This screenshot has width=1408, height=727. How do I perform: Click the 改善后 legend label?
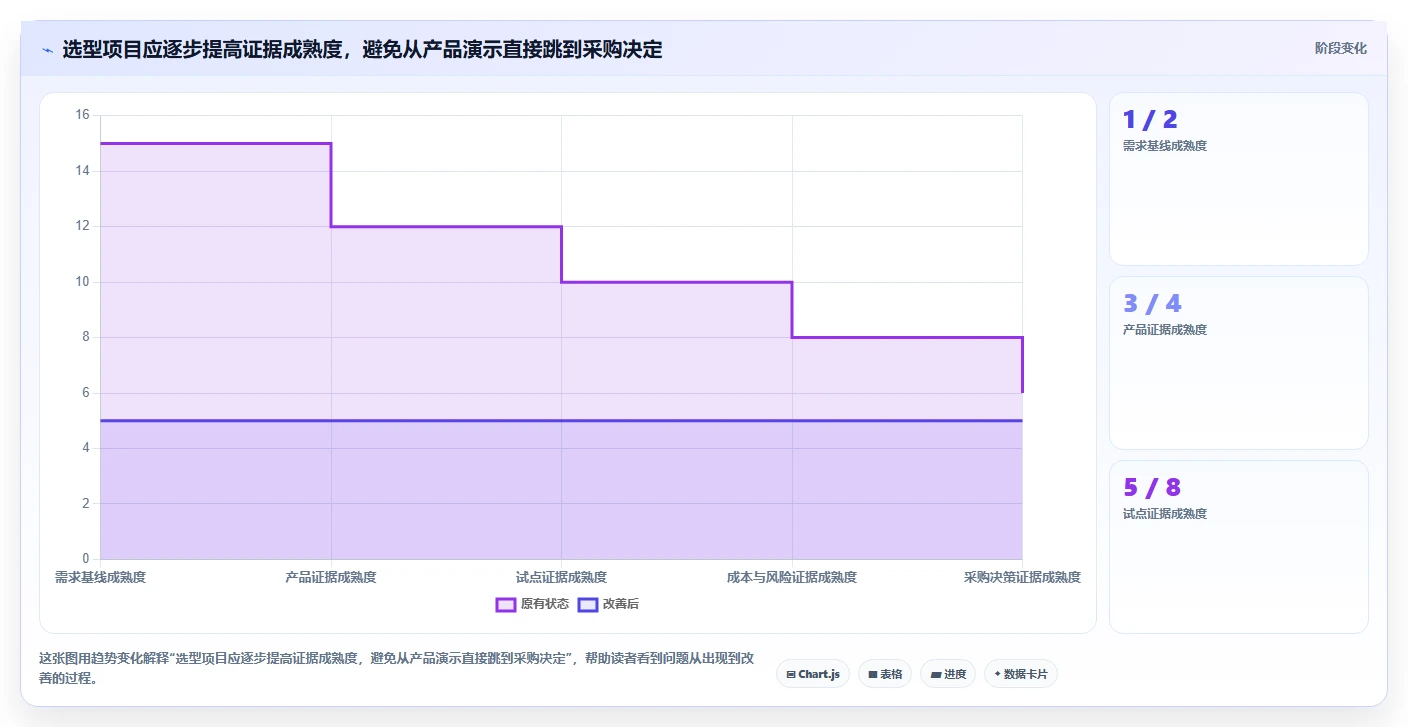coord(621,604)
